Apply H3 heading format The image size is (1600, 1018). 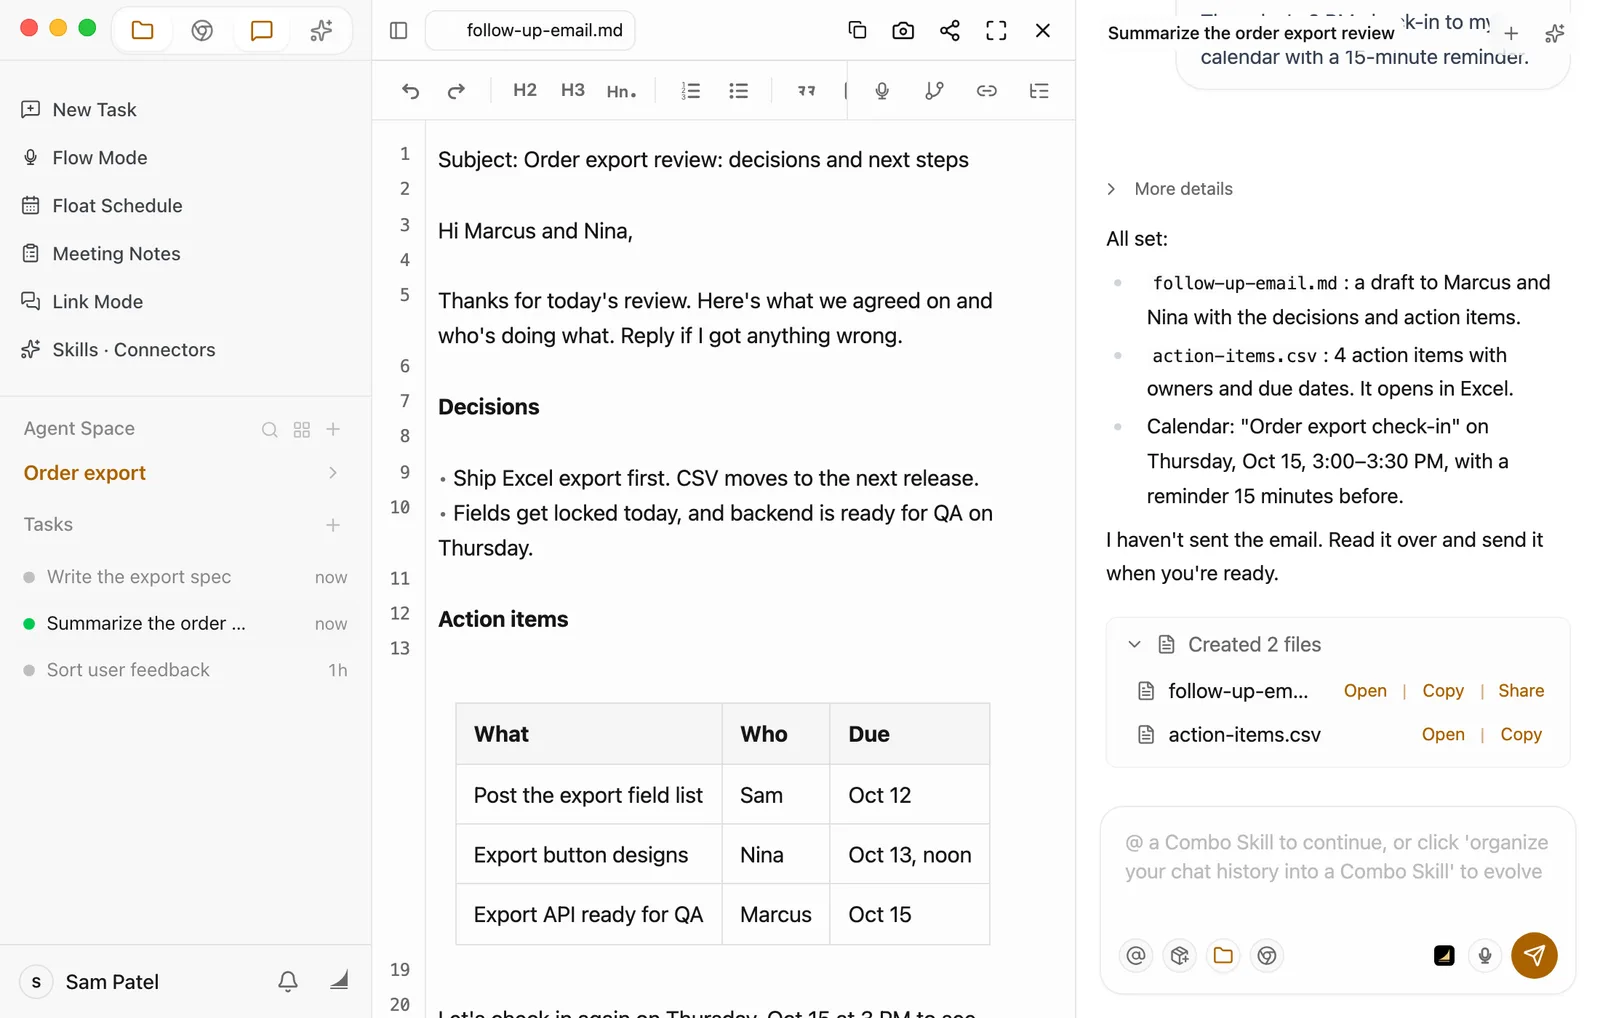tap(573, 90)
